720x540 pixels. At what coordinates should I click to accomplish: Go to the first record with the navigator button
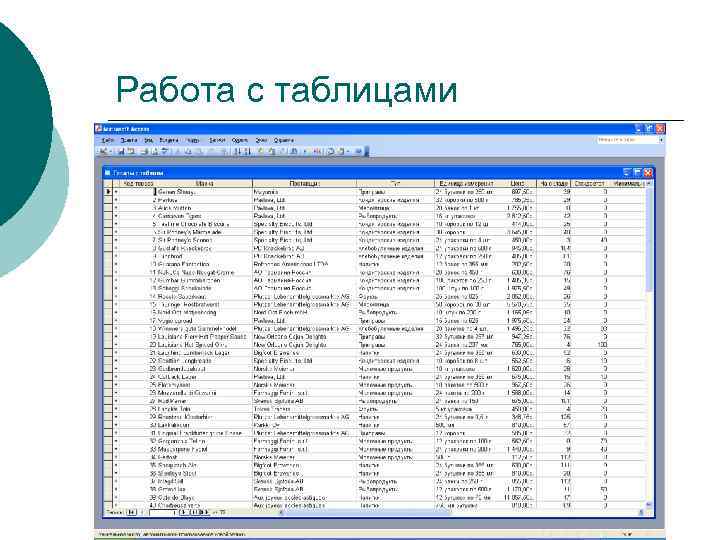(x=131, y=512)
